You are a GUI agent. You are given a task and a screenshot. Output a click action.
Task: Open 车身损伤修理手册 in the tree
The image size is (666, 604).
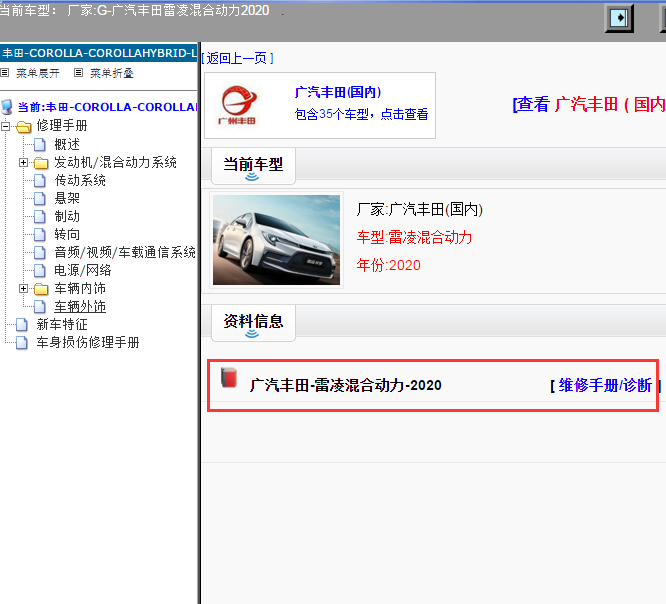(x=87, y=343)
